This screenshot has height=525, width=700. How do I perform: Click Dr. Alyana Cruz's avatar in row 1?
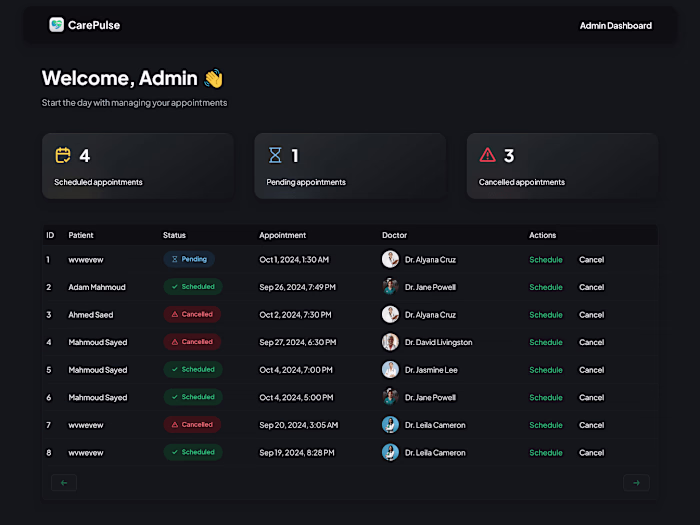[x=390, y=259]
